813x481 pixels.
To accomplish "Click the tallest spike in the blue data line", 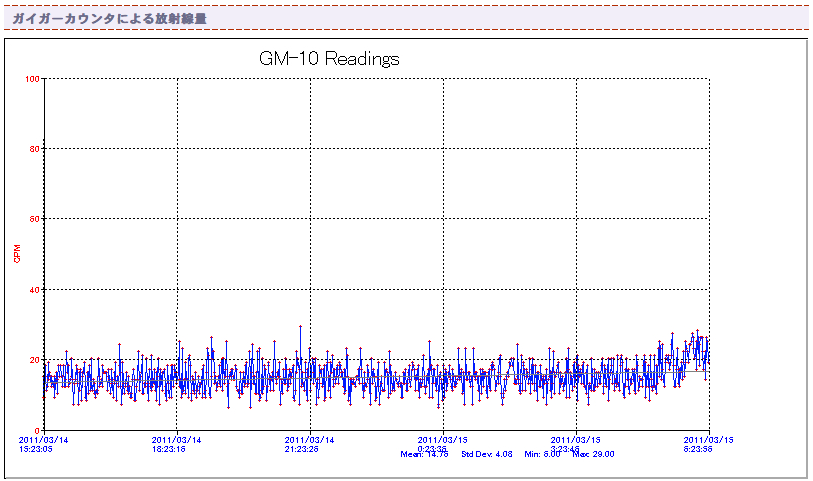I will coord(299,327).
